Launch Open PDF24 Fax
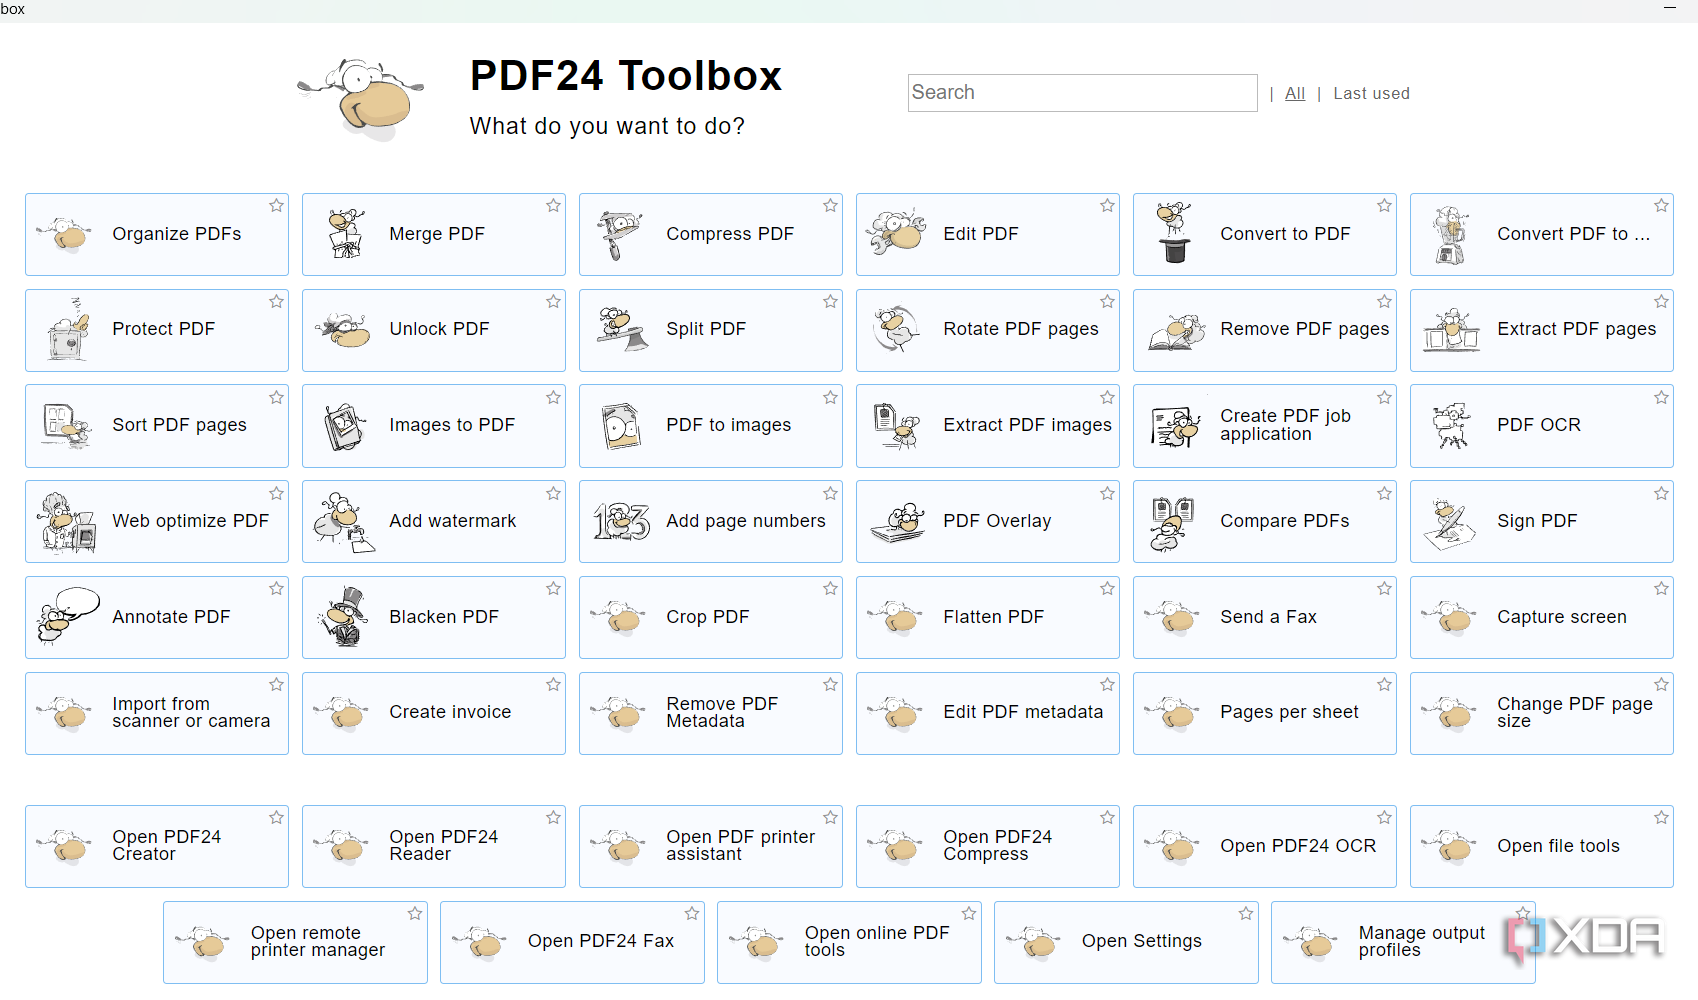The height and width of the screenshot is (1000, 1698). pos(572,942)
